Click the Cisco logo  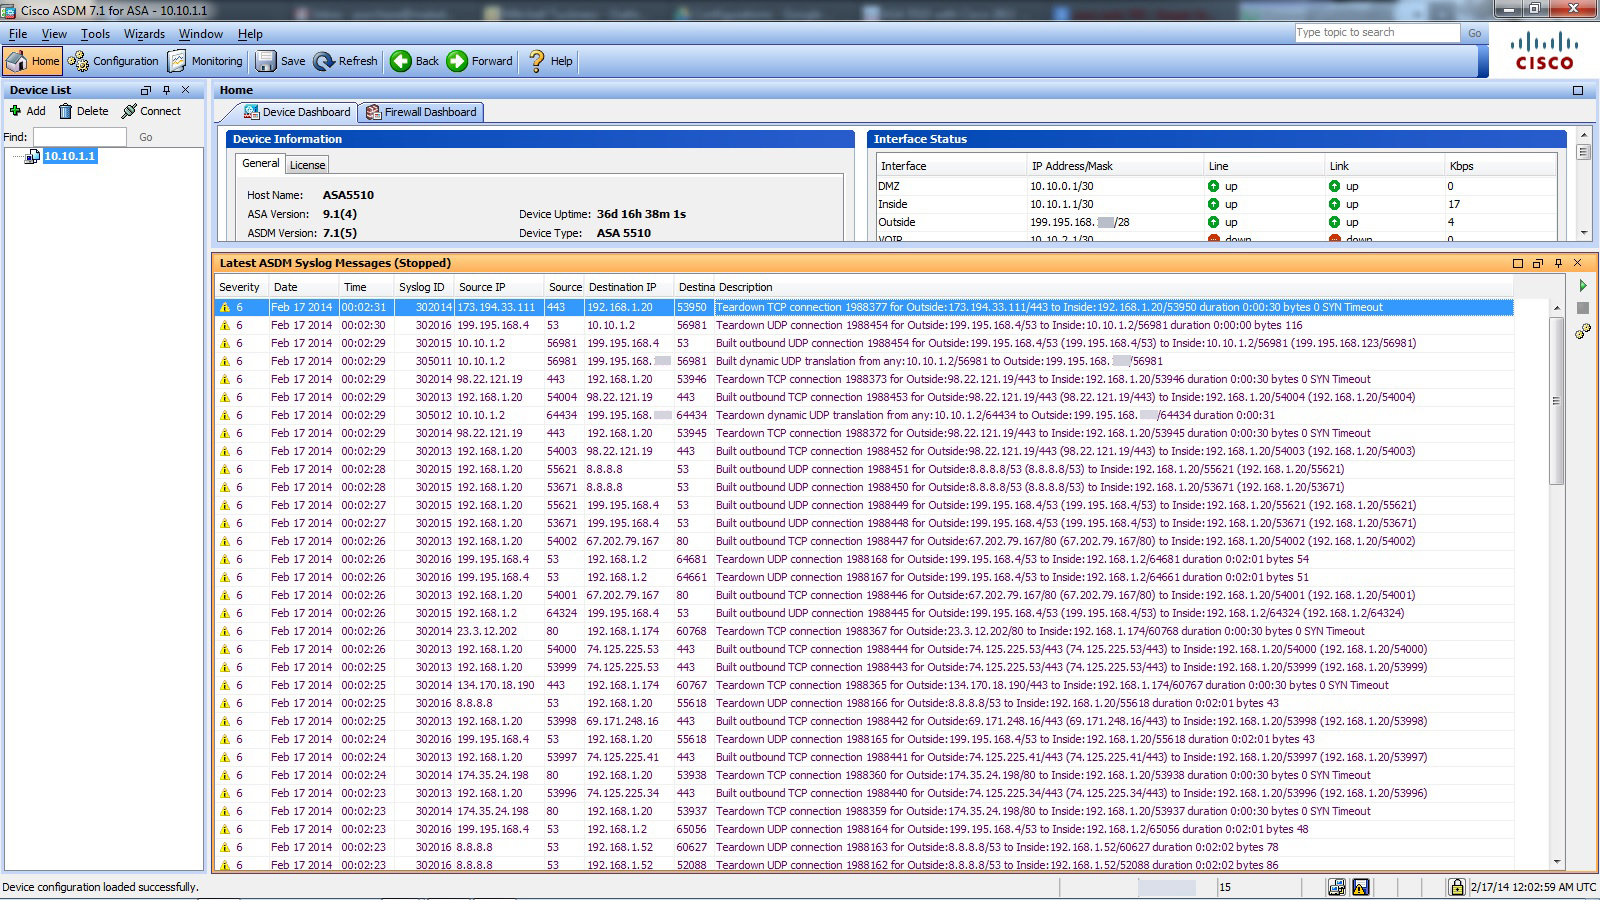pyautogui.click(x=1544, y=52)
